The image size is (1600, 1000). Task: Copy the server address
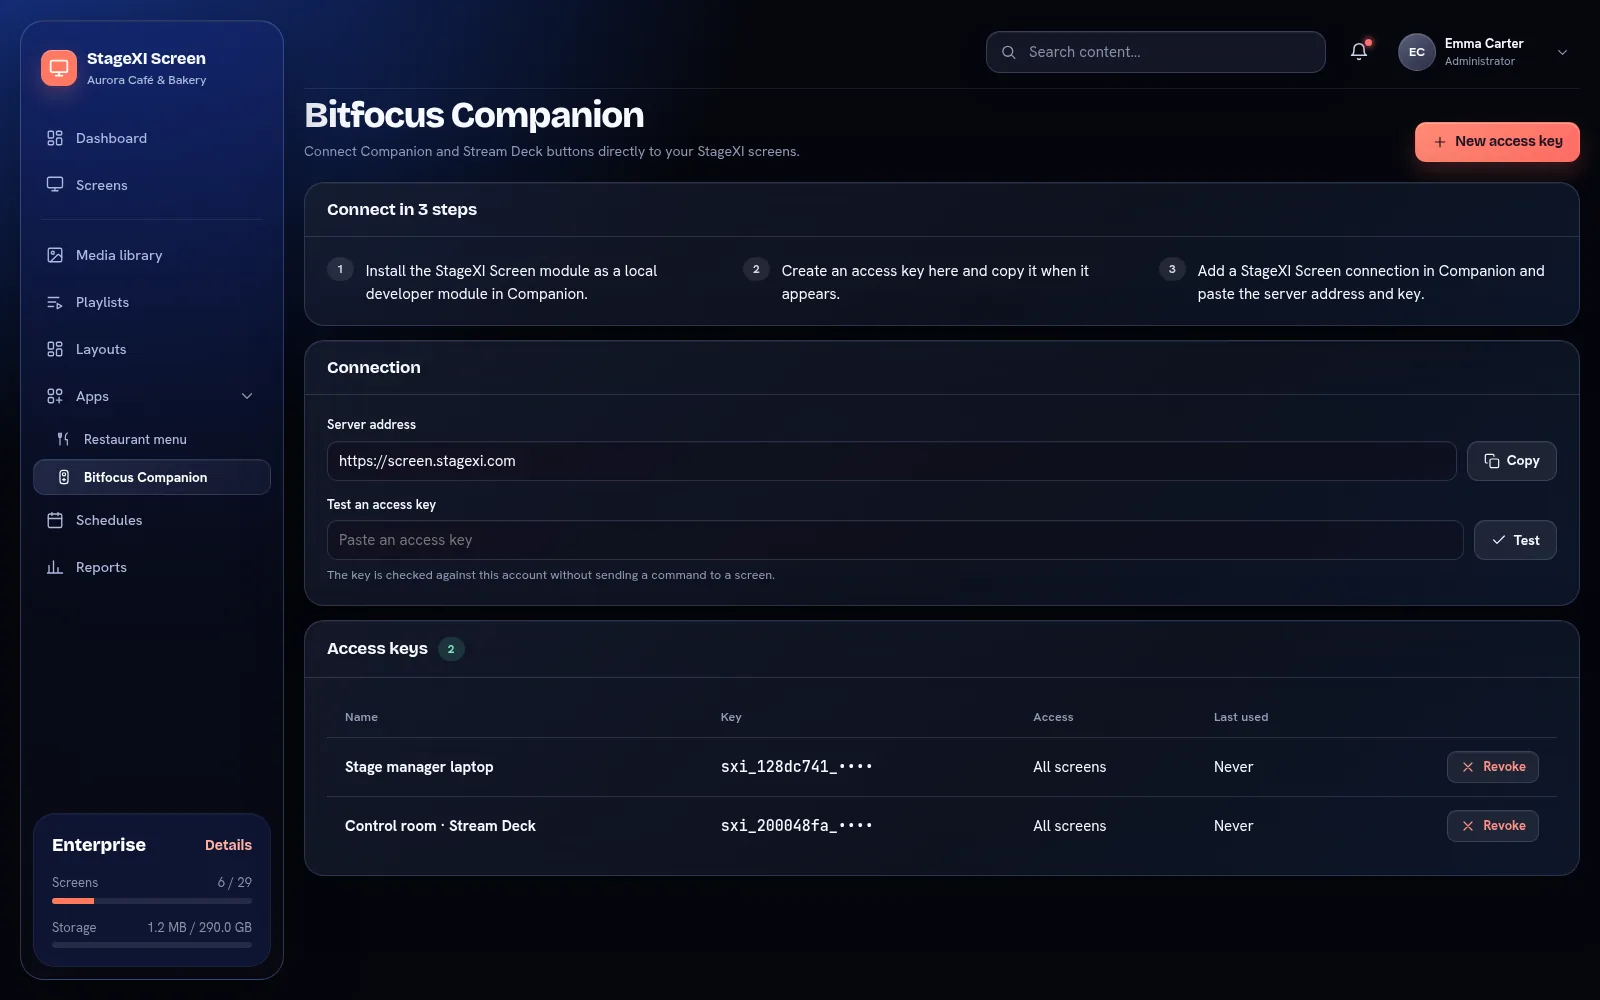click(x=1512, y=461)
